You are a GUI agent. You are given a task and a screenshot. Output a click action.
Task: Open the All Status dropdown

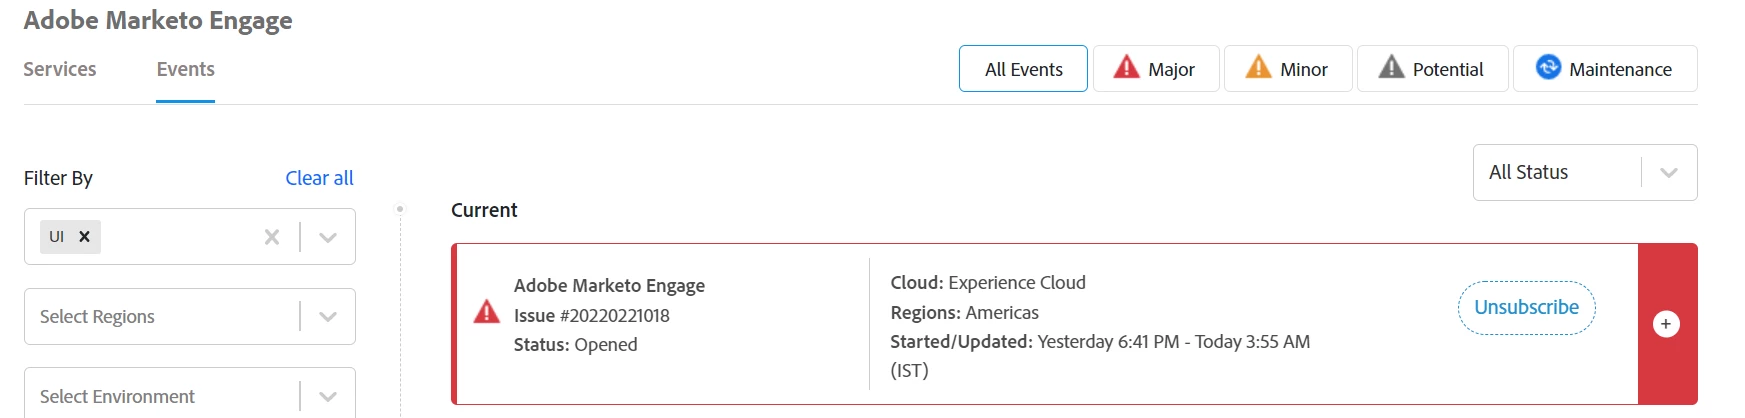tap(1584, 172)
